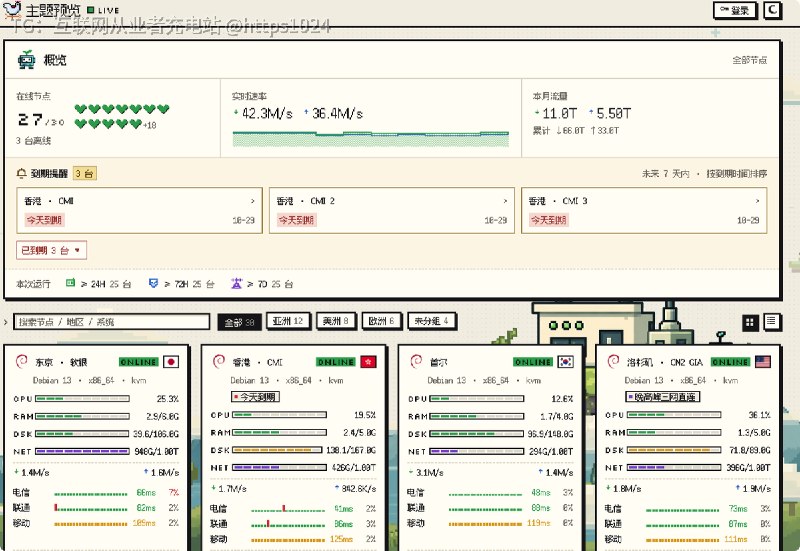Screen dimensions: 800x551
Task: Click the CPU bar on 东京 card
Action: pos(82,398)
